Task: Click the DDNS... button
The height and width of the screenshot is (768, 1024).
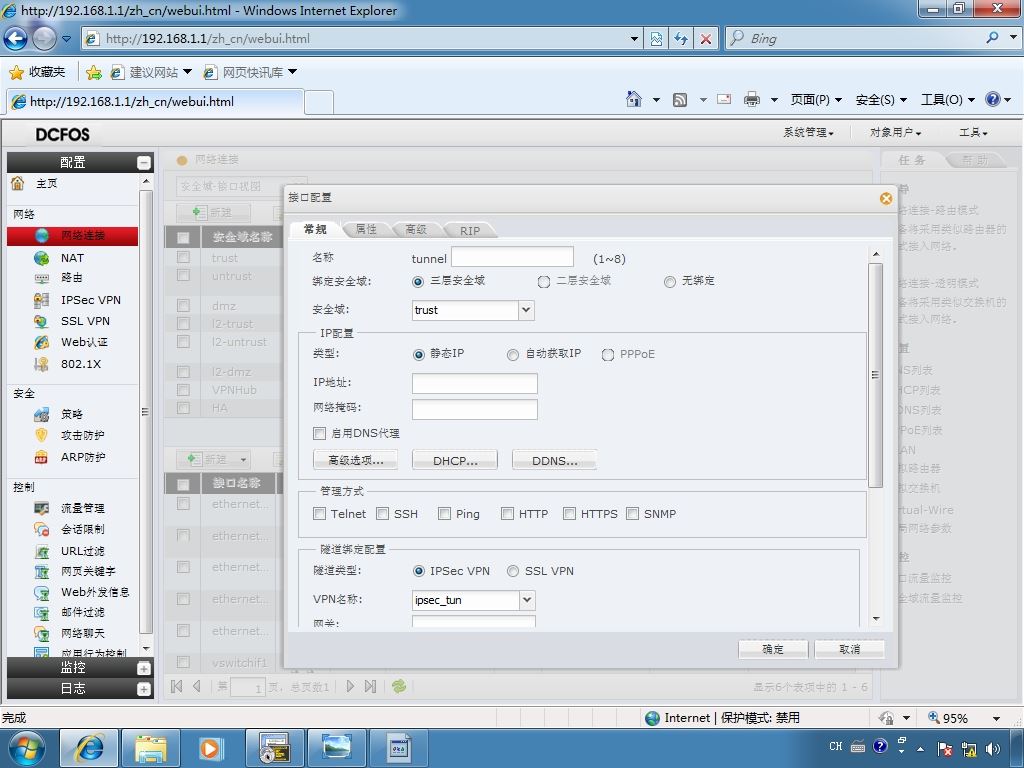Action: pyautogui.click(x=554, y=460)
